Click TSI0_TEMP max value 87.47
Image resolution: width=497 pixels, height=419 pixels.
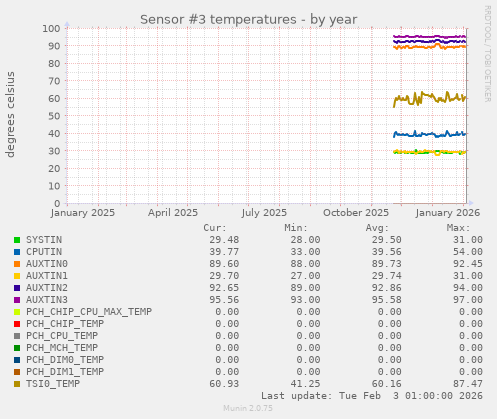pos(468,384)
